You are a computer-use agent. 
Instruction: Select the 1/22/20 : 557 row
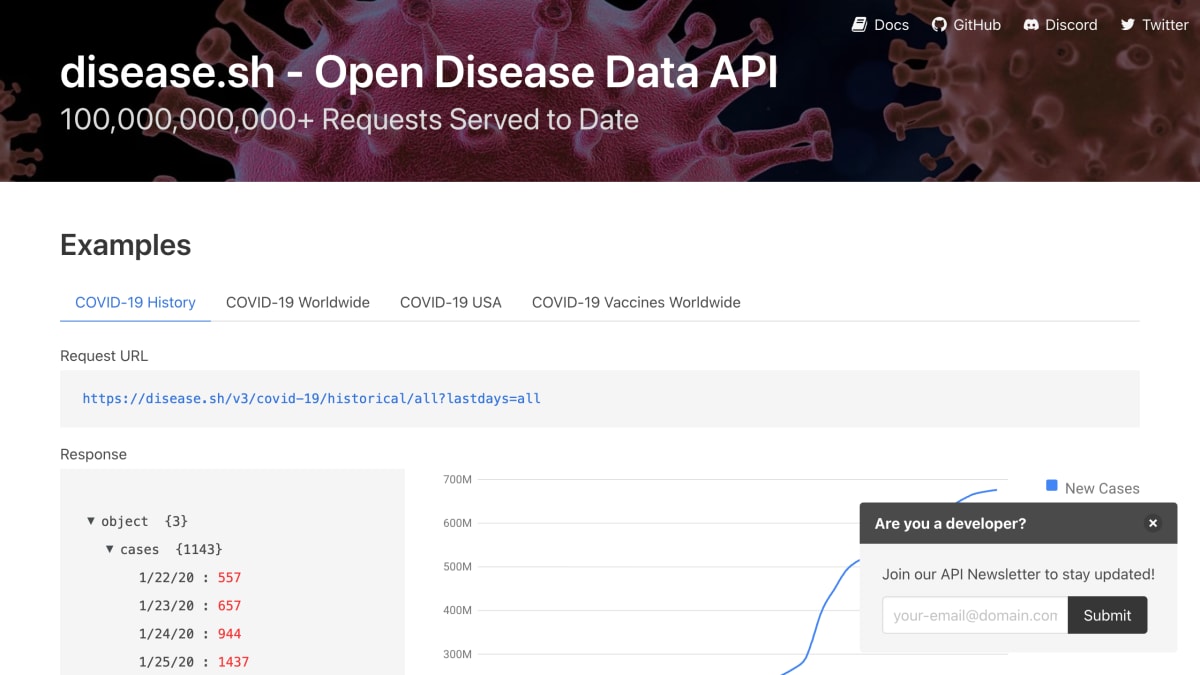click(190, 577)
